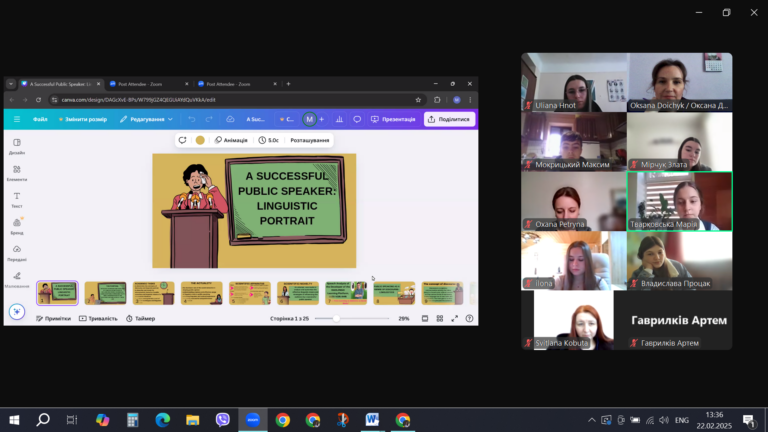This screenshot has height=432, width=768.
Task: Show hidden system tray icons
Action: pos(592,420)
